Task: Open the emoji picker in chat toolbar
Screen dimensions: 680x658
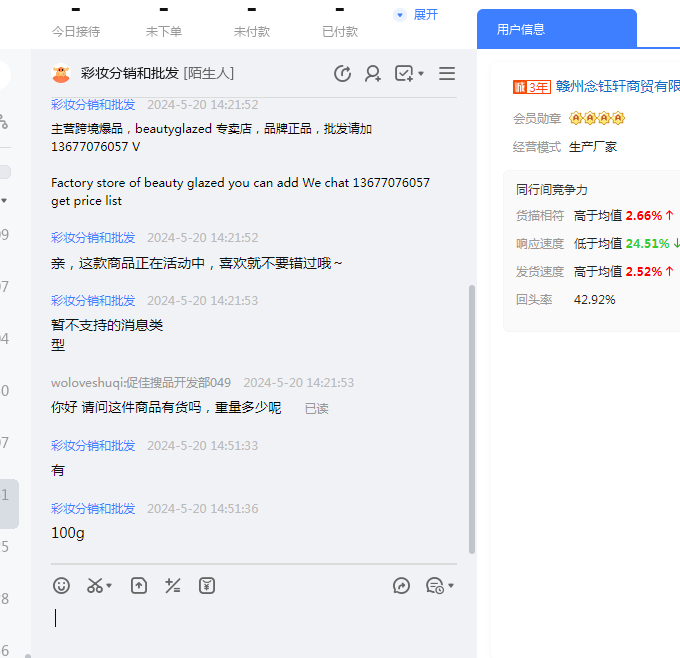Action: pos(62,586)
